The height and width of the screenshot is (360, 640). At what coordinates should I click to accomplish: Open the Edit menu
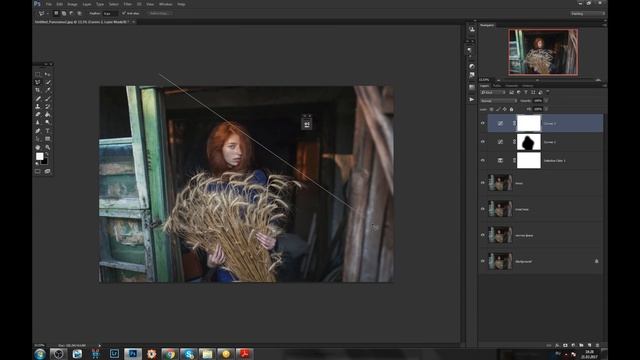[x=59, y=4]
